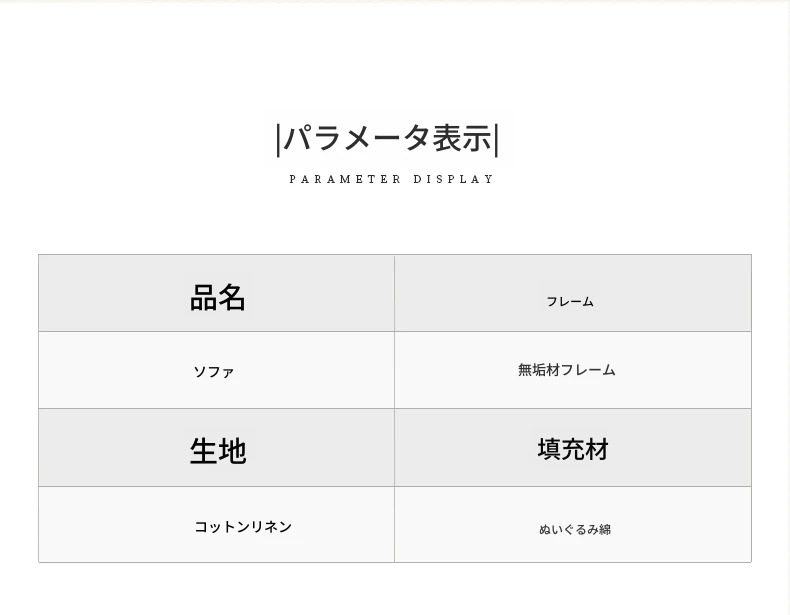Click the vertical bar after パラメータ表示

(497, 140)
